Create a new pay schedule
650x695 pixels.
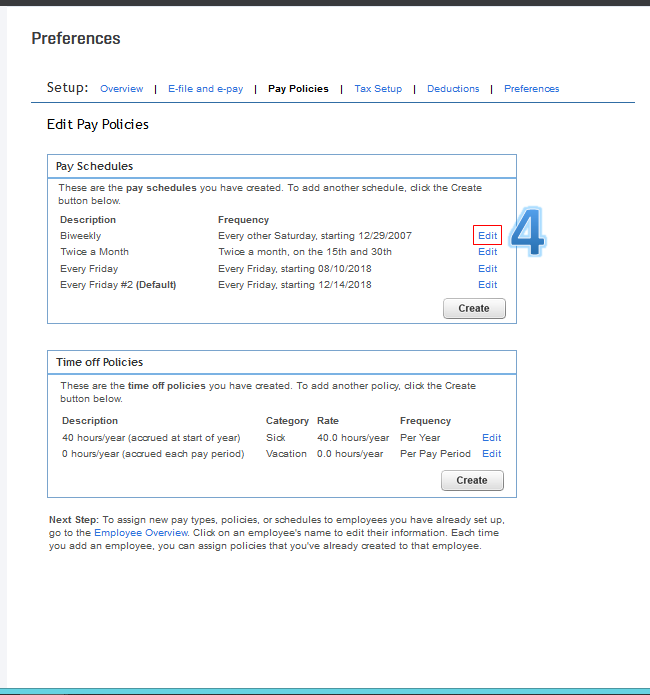coord(474,308)
